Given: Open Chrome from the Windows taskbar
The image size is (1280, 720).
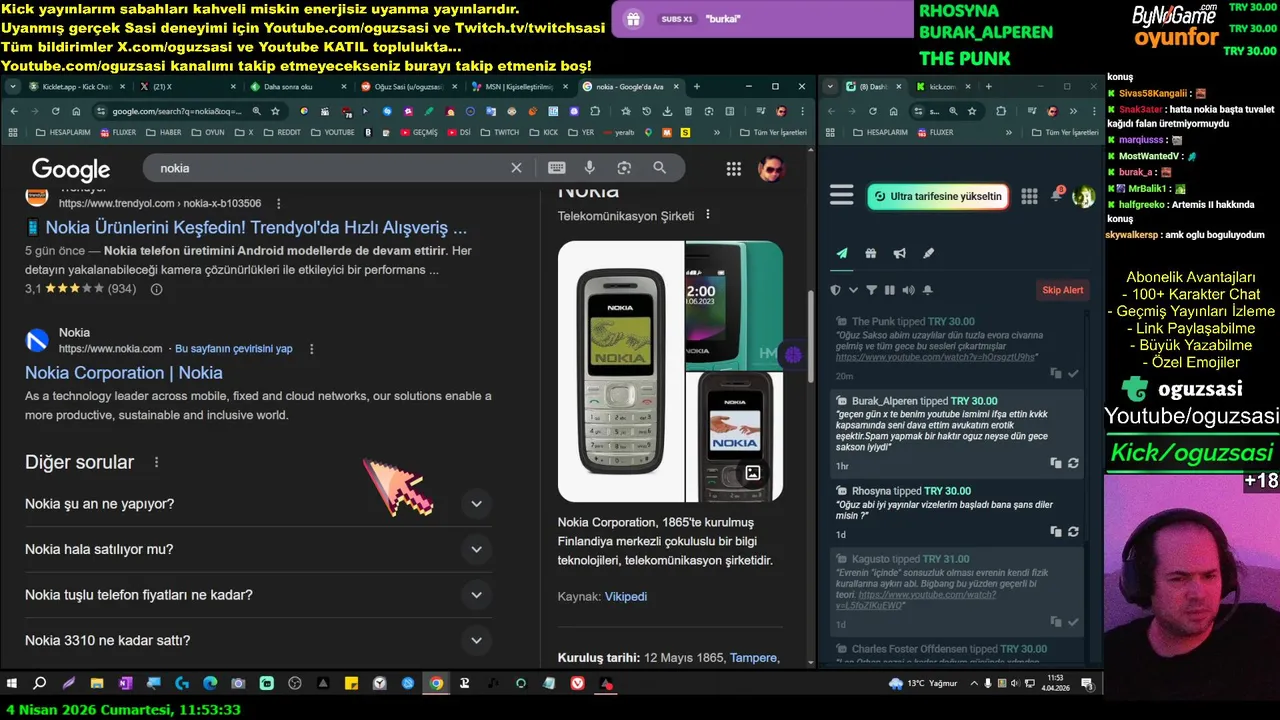Looking at the screenshot, I should (x=436, y=683).
